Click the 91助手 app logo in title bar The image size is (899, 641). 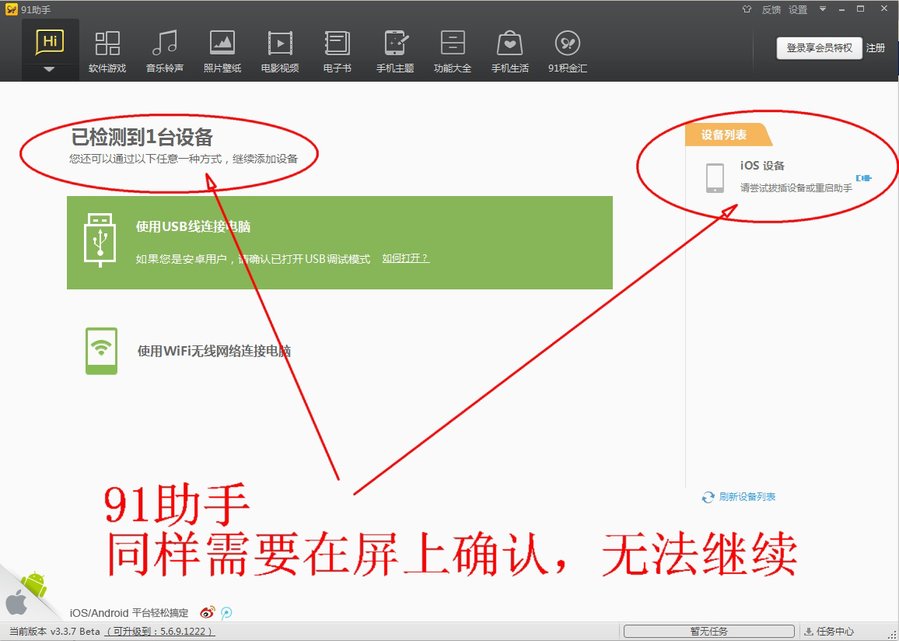(x=11, y=9)
